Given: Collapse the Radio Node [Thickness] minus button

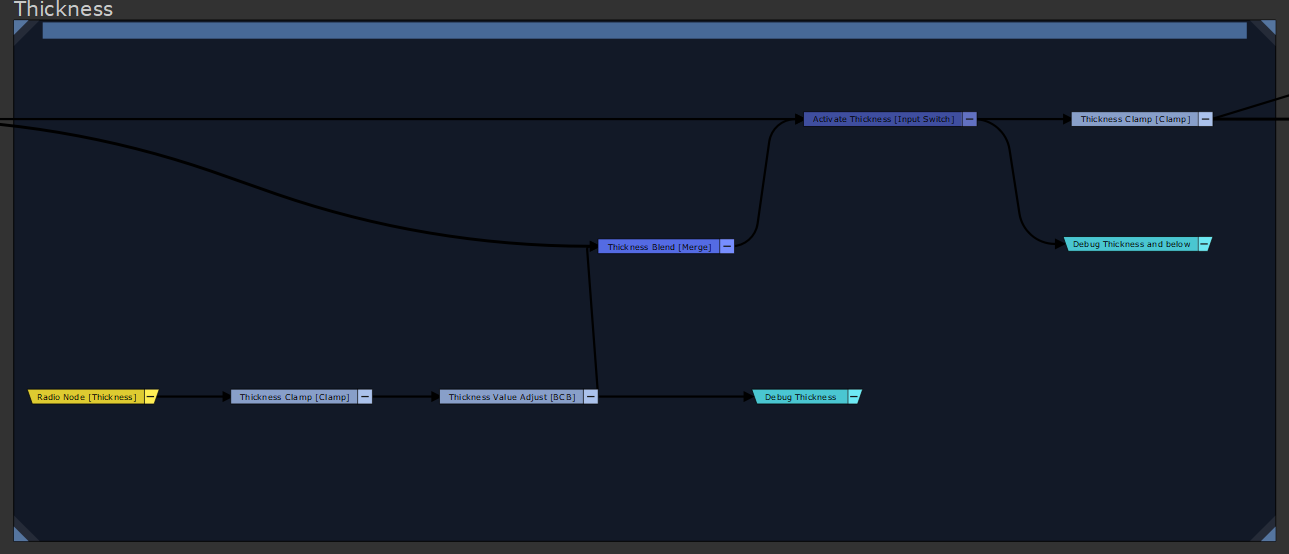Looking at the screenshot, I should click(x=150, y=397).
